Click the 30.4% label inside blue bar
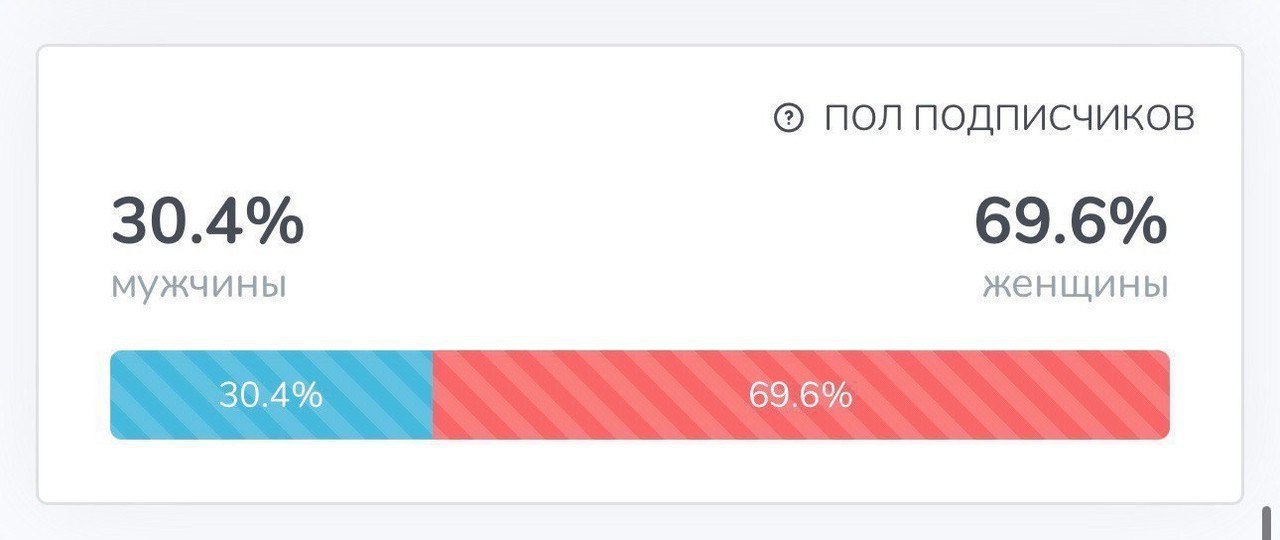Image resolution: width=1280 pixels, height=540 pixels. point(271,395)
